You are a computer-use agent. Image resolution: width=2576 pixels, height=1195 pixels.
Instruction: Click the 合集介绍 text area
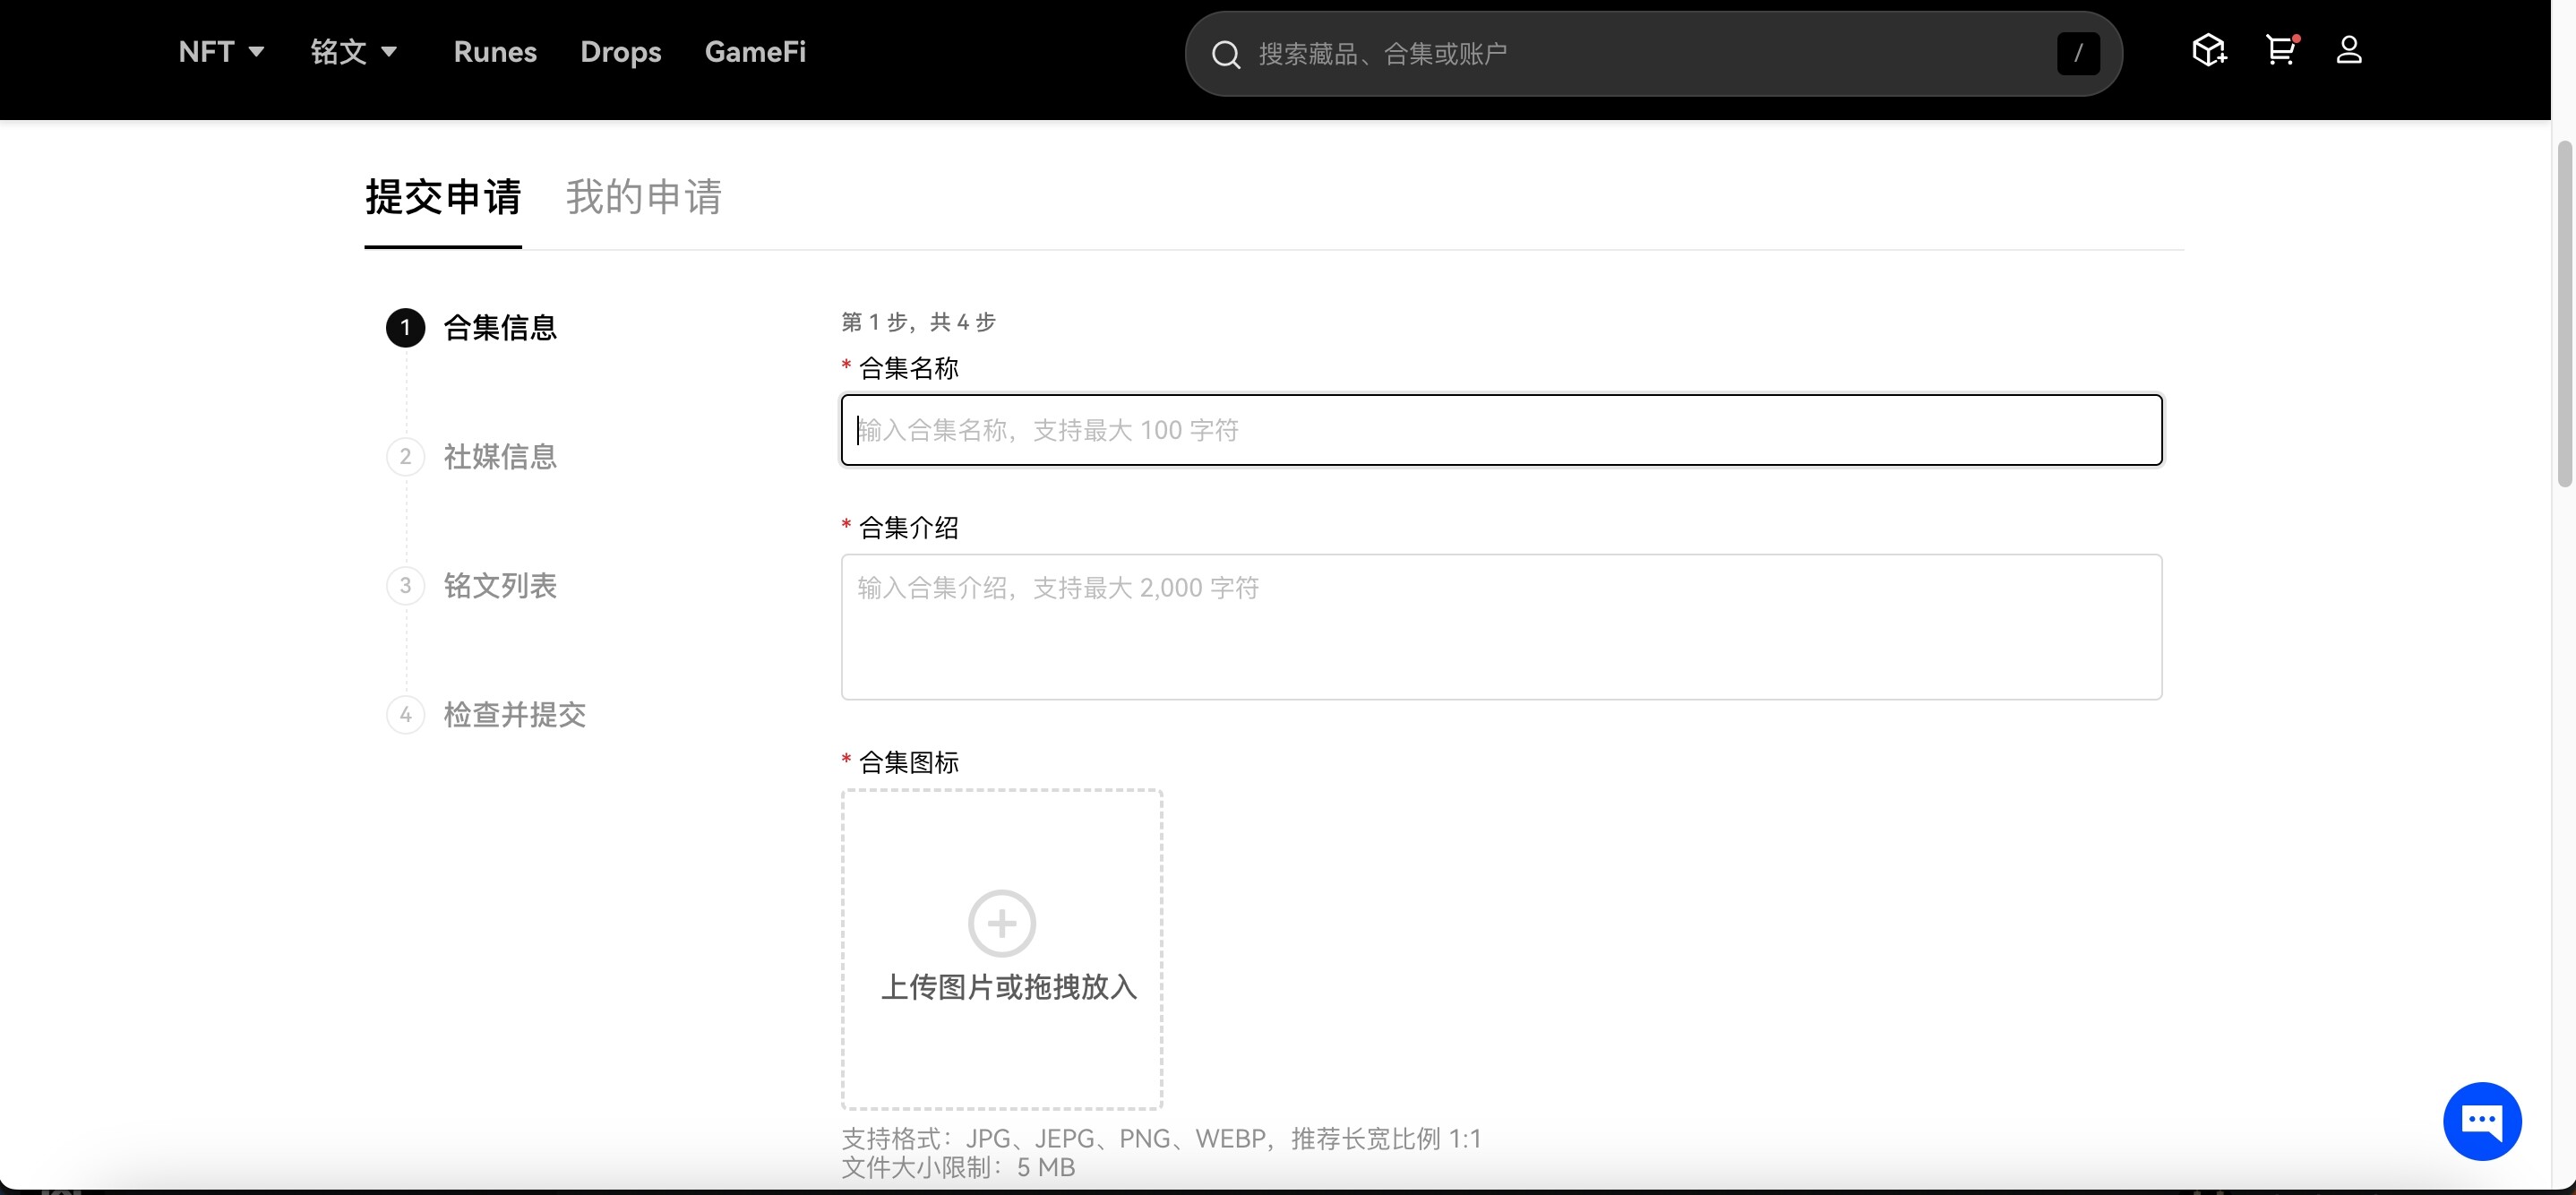pyautogui.click(x=1502, y=627)
